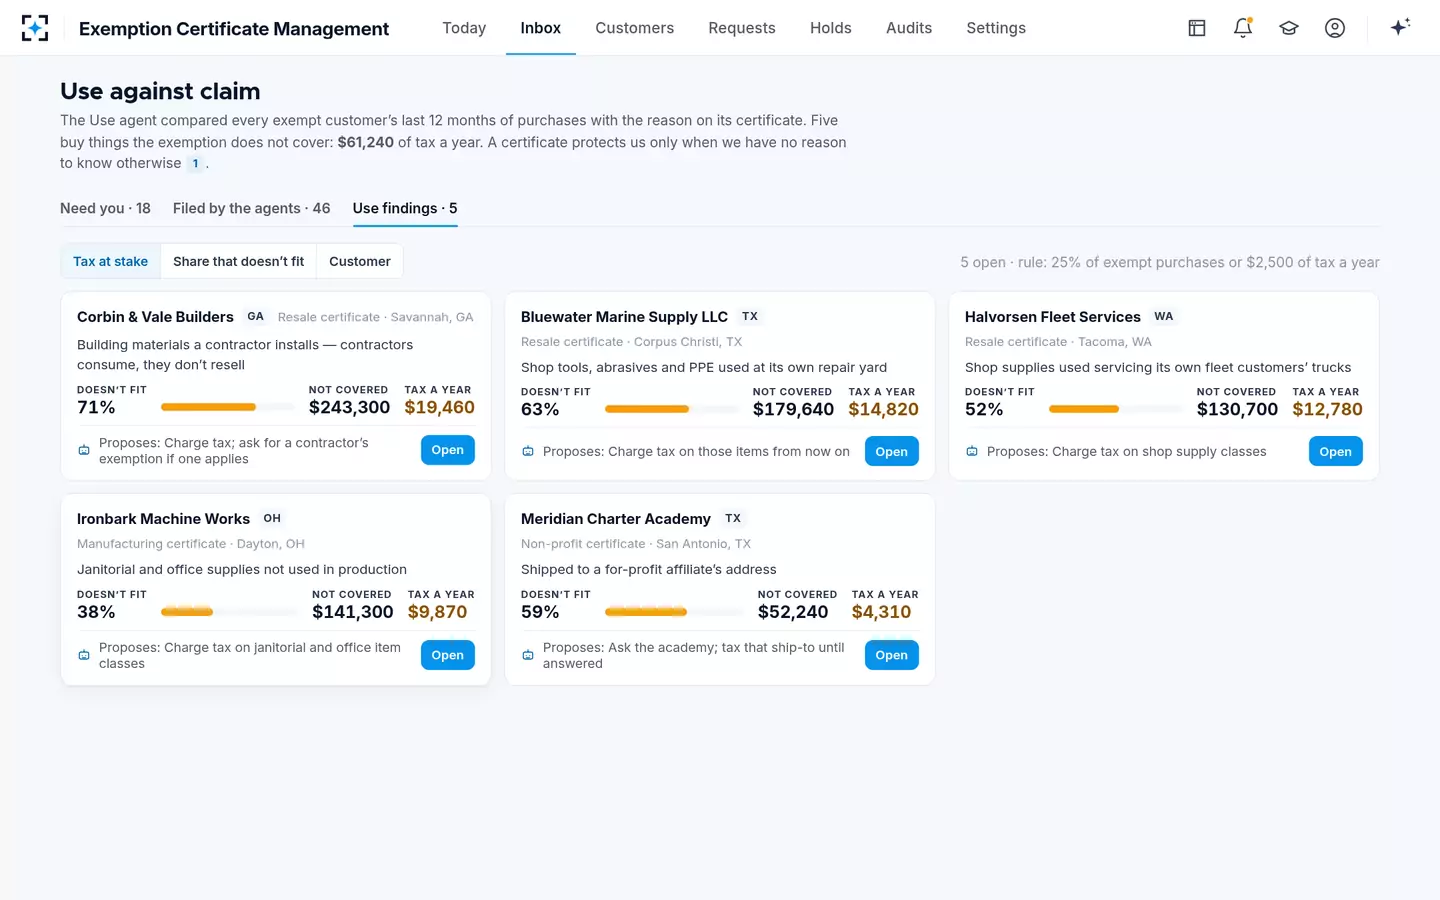
Task: Open the graduation cap learning icon
Action: tap(1289, 28)
